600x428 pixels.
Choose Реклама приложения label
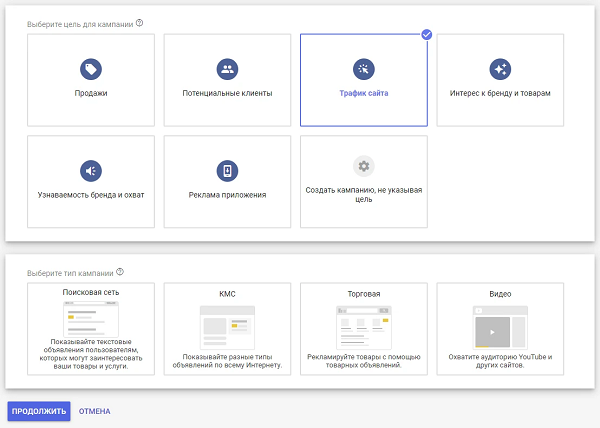(227, 195)
